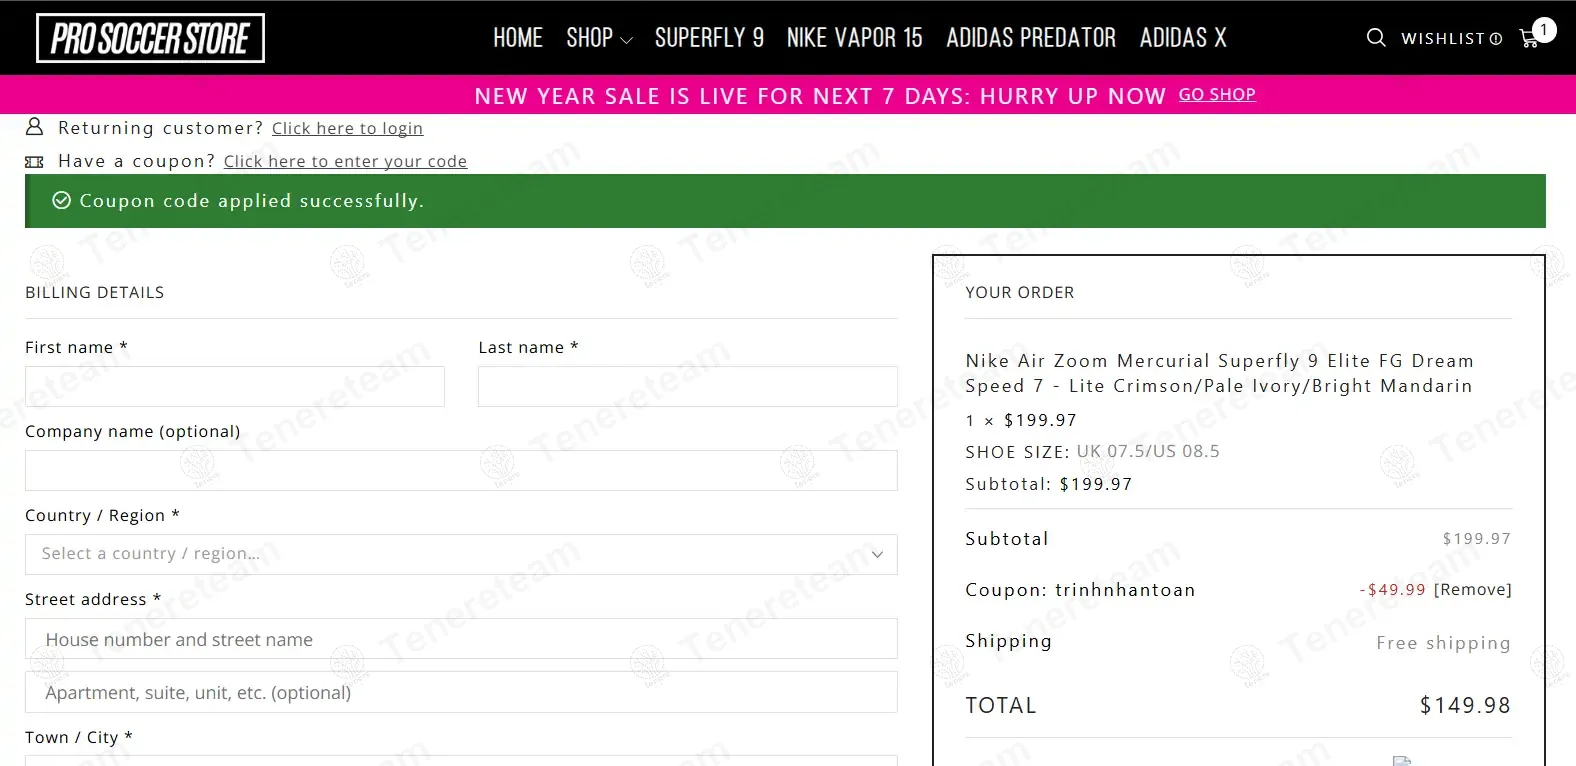
Task: Click the coupon ticket icon
Action: coord(34,161)
